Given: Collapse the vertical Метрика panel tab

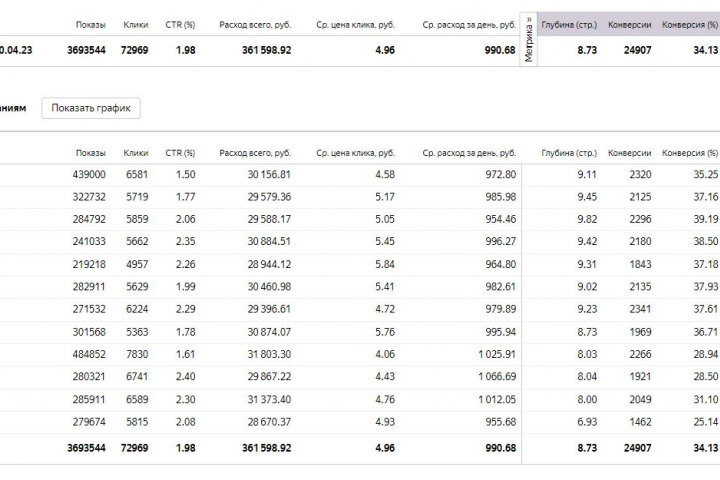Looking at the screenshot, I should (x=529, y=40).
